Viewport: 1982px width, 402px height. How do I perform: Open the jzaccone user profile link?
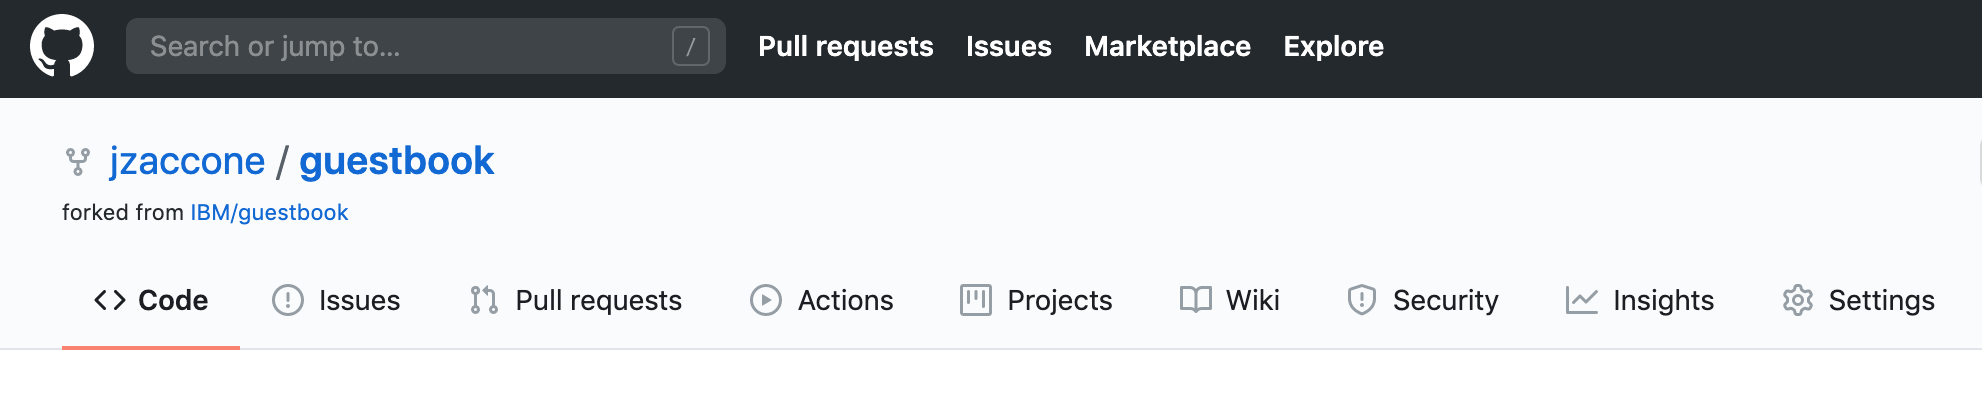coord(187,161)
